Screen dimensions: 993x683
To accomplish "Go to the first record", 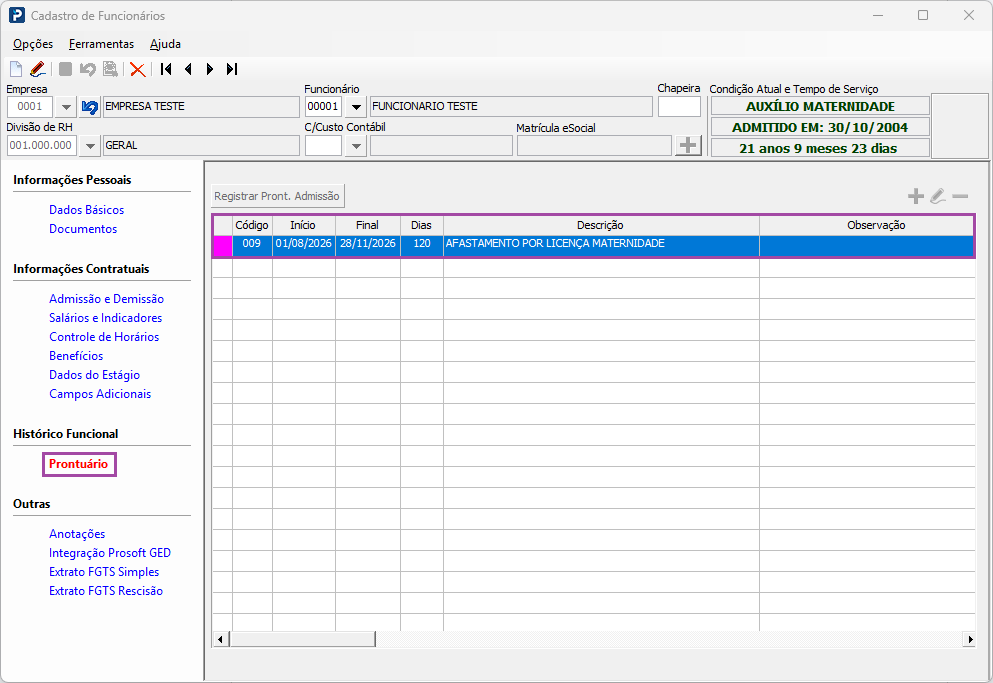I will pos(166,69).
